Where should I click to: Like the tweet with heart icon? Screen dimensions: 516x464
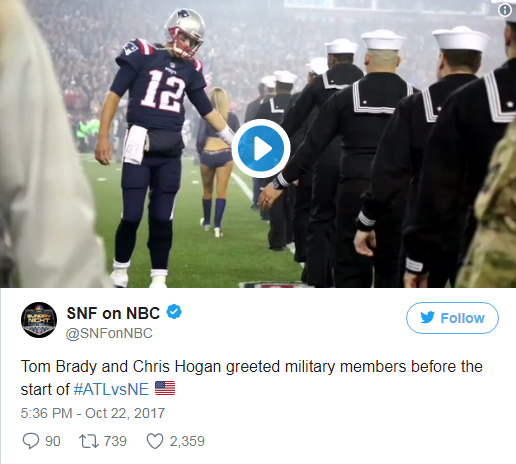coord(155,441)
